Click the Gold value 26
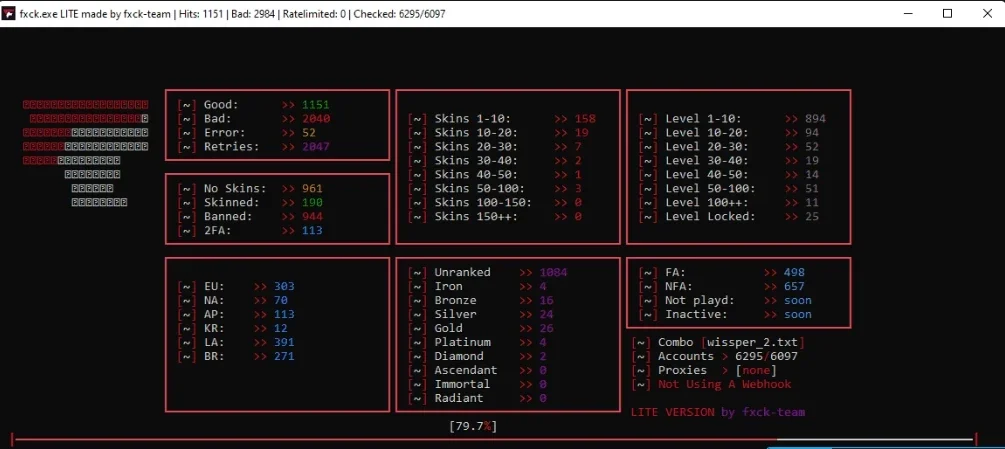The width and height of the screenshot is (1005, 449). [547, 328]
